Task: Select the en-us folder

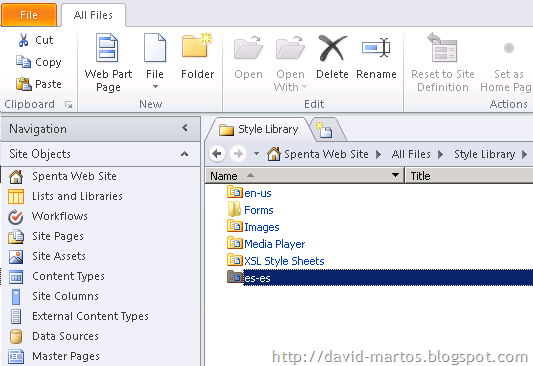Action: [x=258, y=193]
